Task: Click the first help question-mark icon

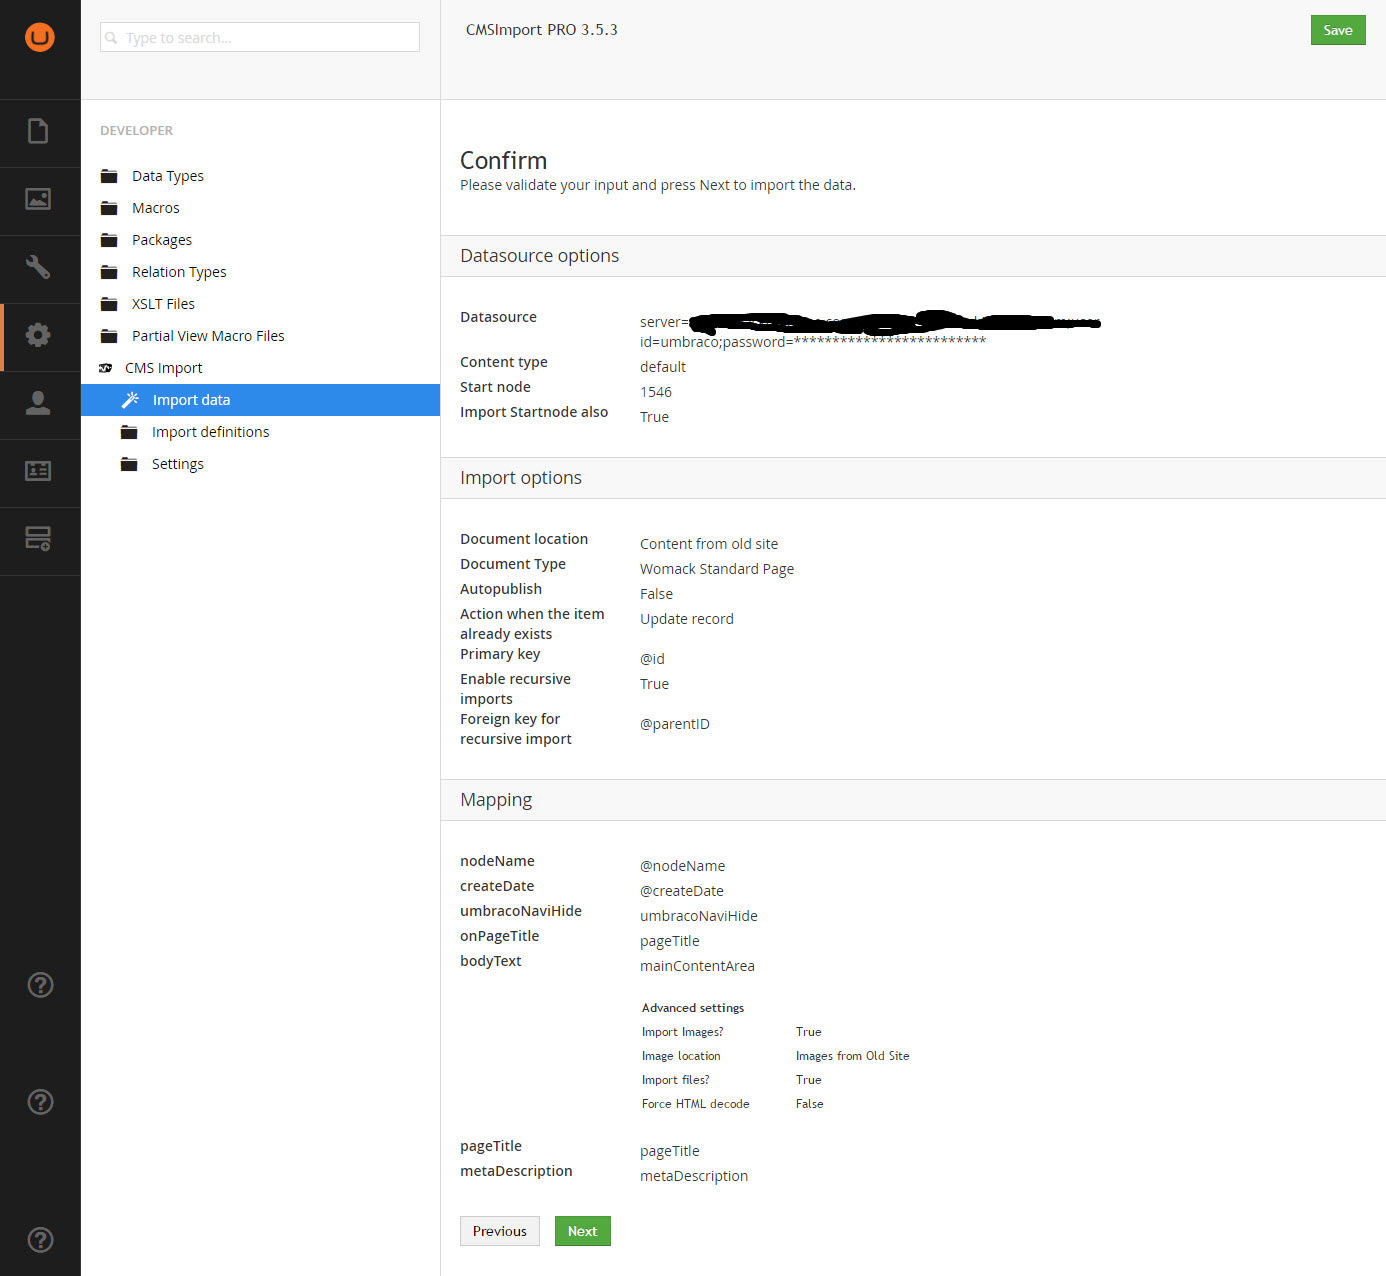Action: pyautogui.click(x=40, y=985)
